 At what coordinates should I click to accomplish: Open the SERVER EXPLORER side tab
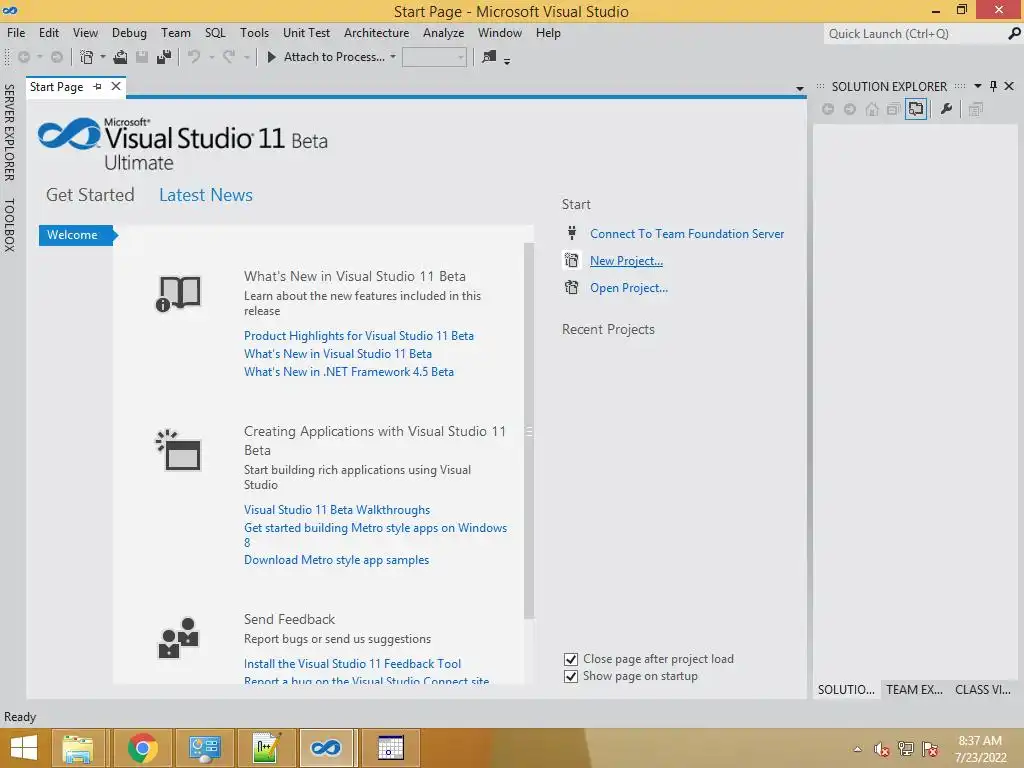[9, 133]
